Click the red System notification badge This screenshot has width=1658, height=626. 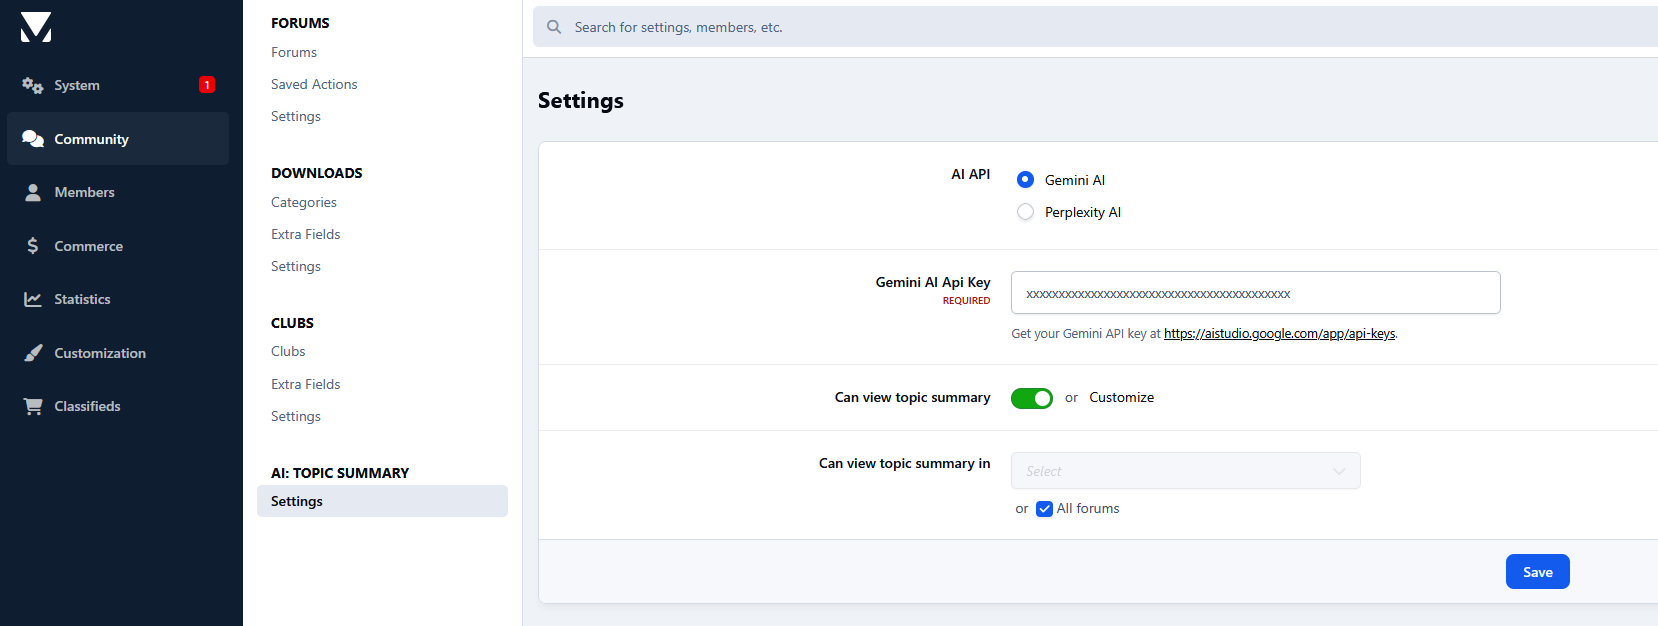pos(207,85)
